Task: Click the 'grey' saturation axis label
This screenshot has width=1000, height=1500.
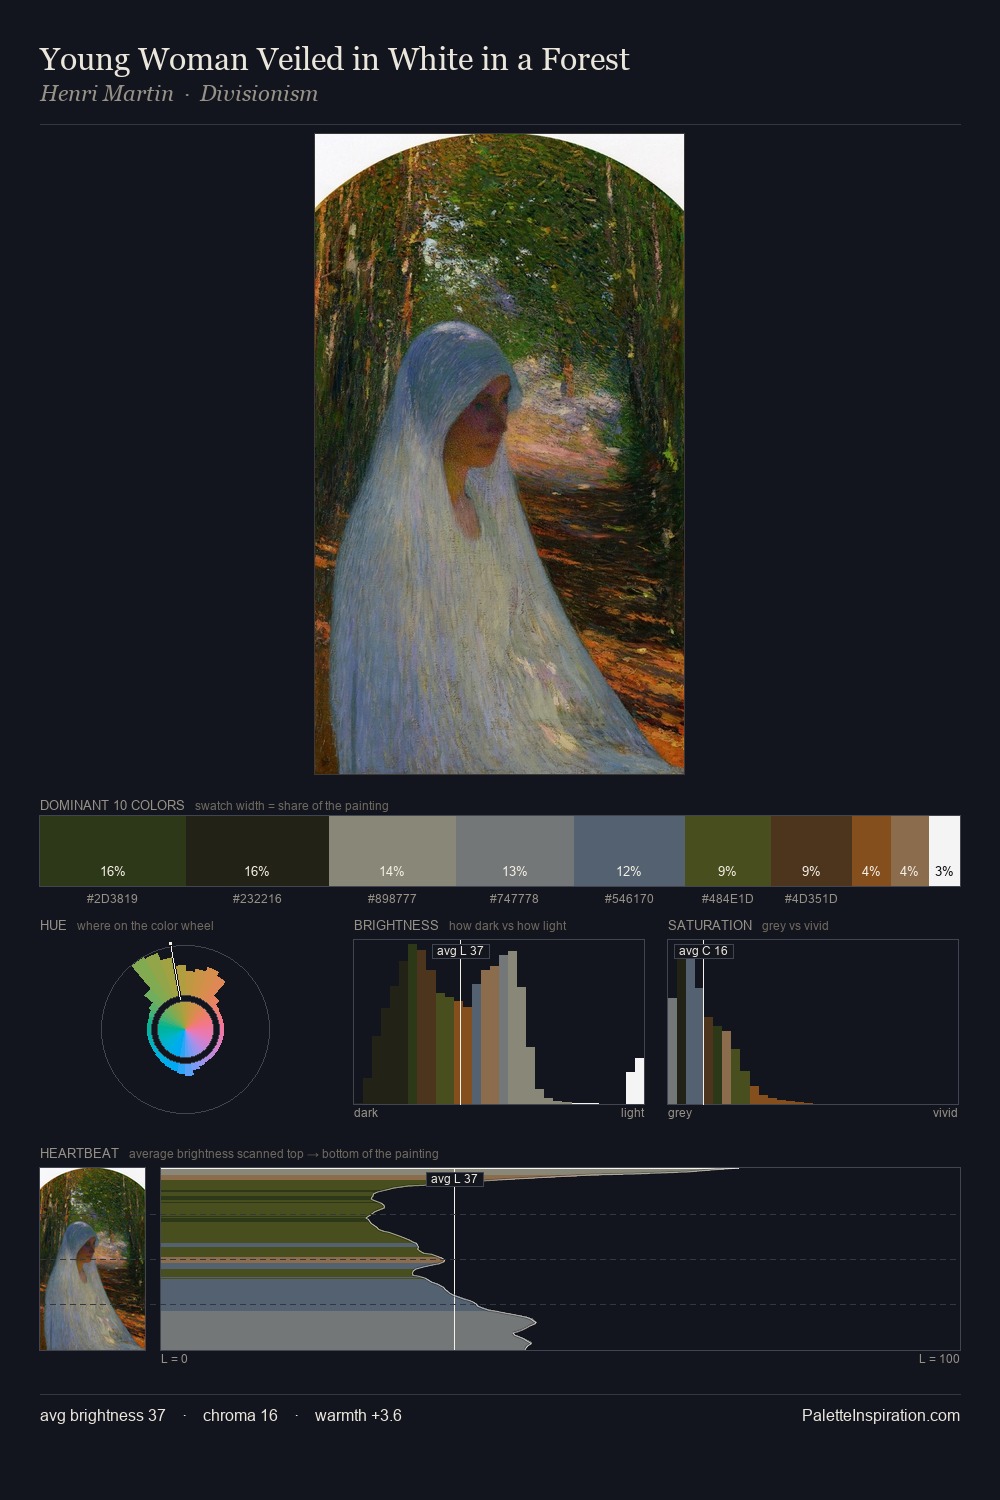Action: click(x=680, y=1113)
